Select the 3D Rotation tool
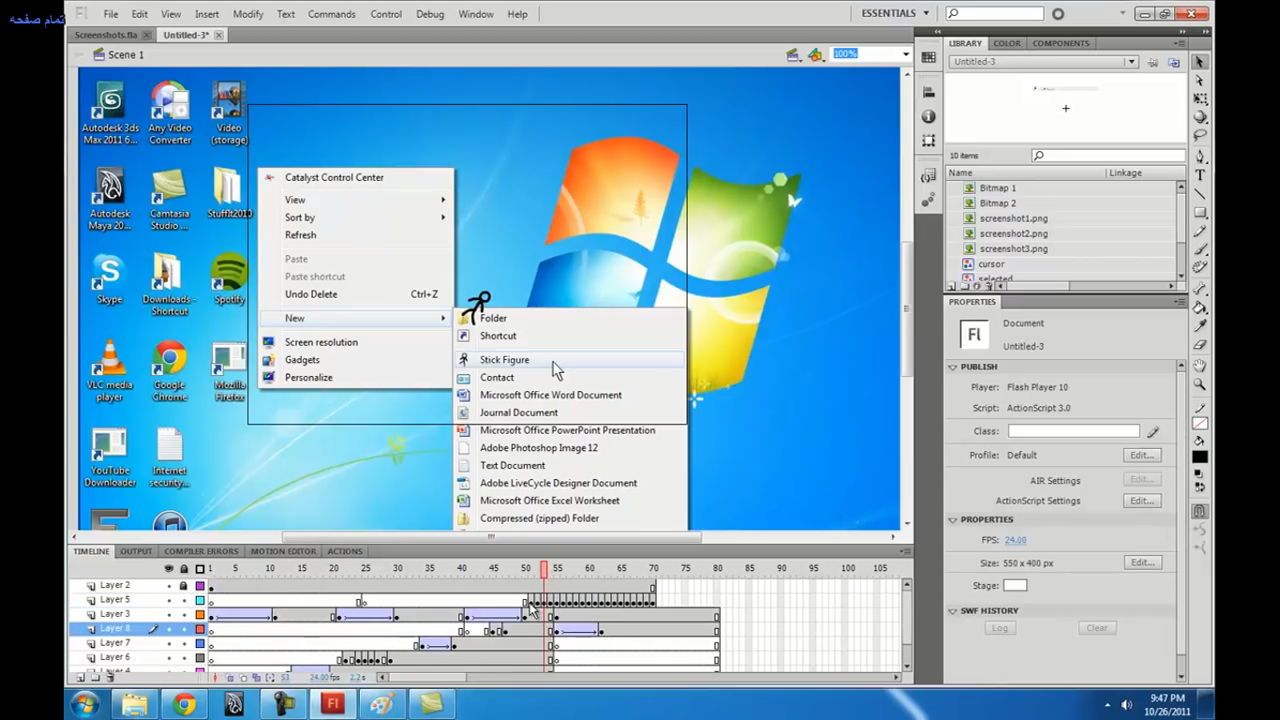 (1200, 116)
